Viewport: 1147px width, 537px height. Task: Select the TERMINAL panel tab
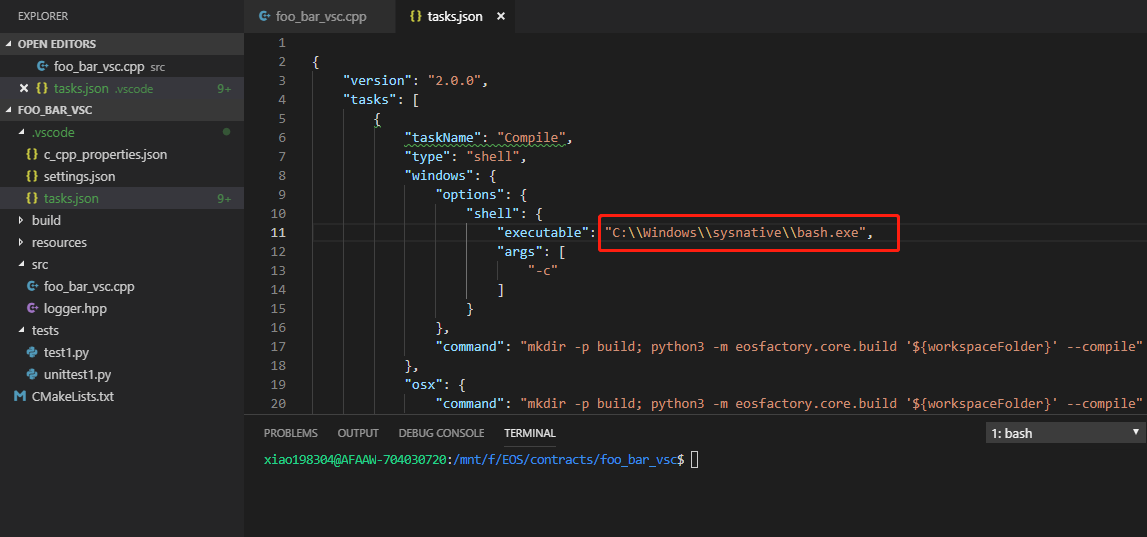click(x=530, y=432)
